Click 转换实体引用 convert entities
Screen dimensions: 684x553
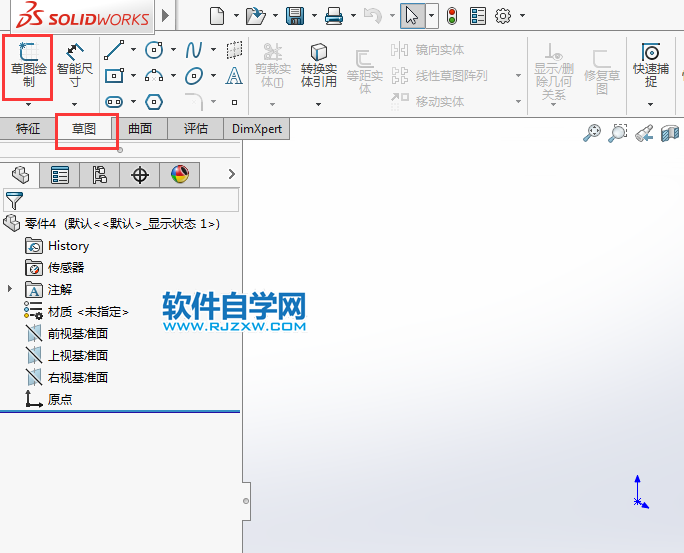(x=318, y=65)
